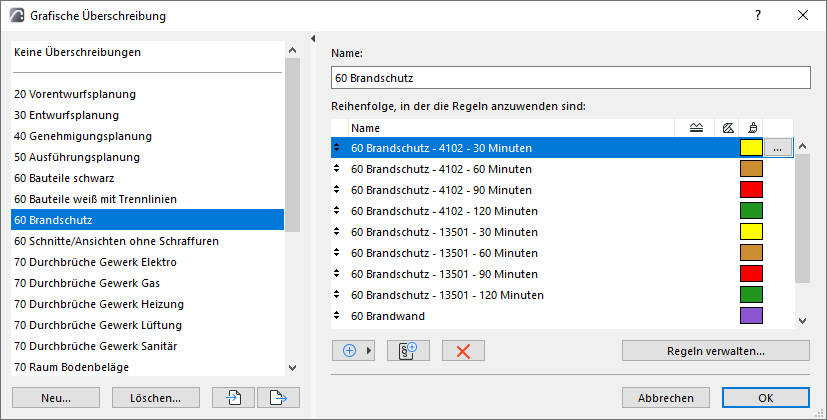Select 70 Durchbrüche Gewerk Elektro combination
827x420 pixels.
pos(95,262)
